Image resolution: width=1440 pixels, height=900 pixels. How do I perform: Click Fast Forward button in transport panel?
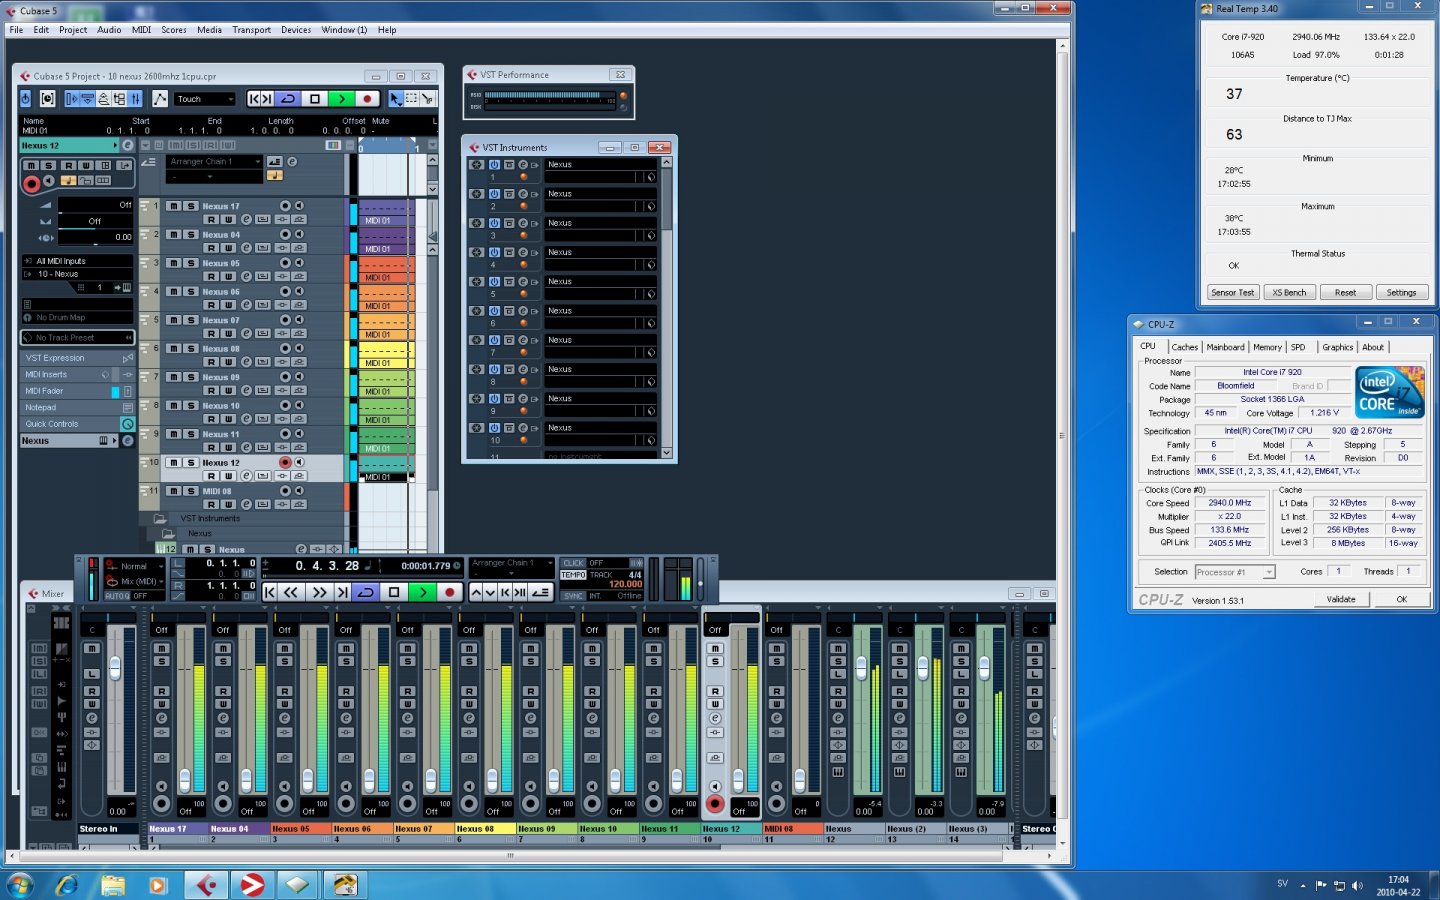click(x=318, y=592)
